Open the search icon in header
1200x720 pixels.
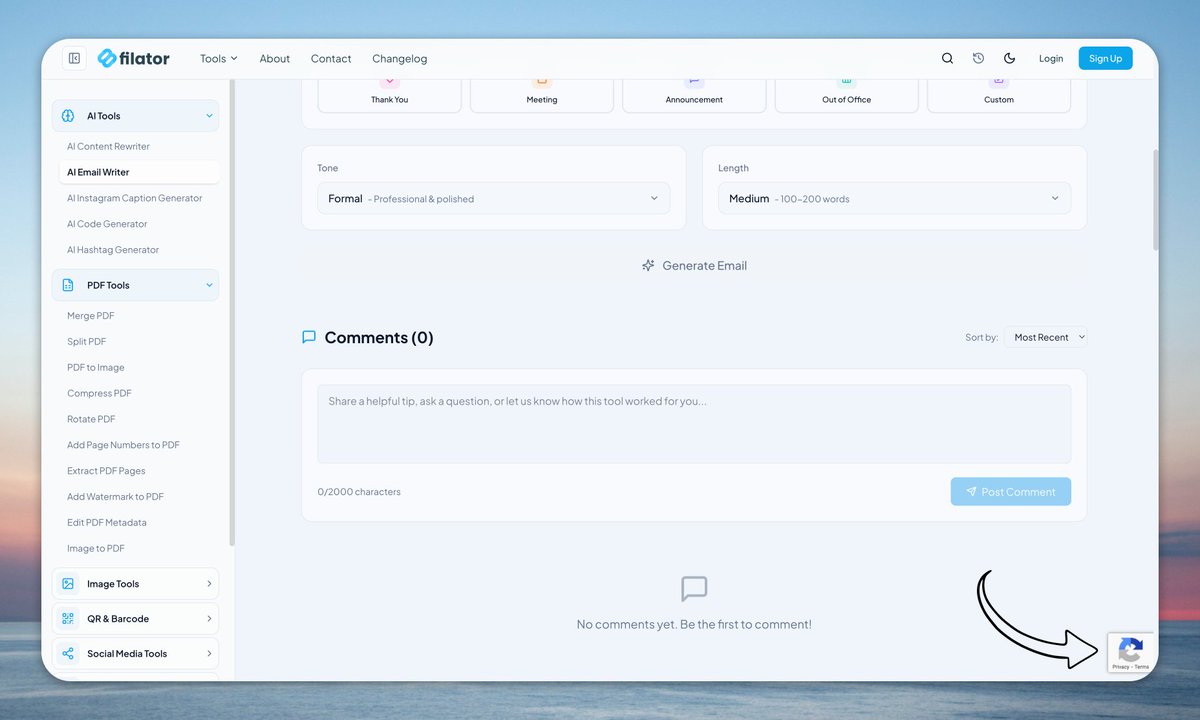(x=947, y=58)
